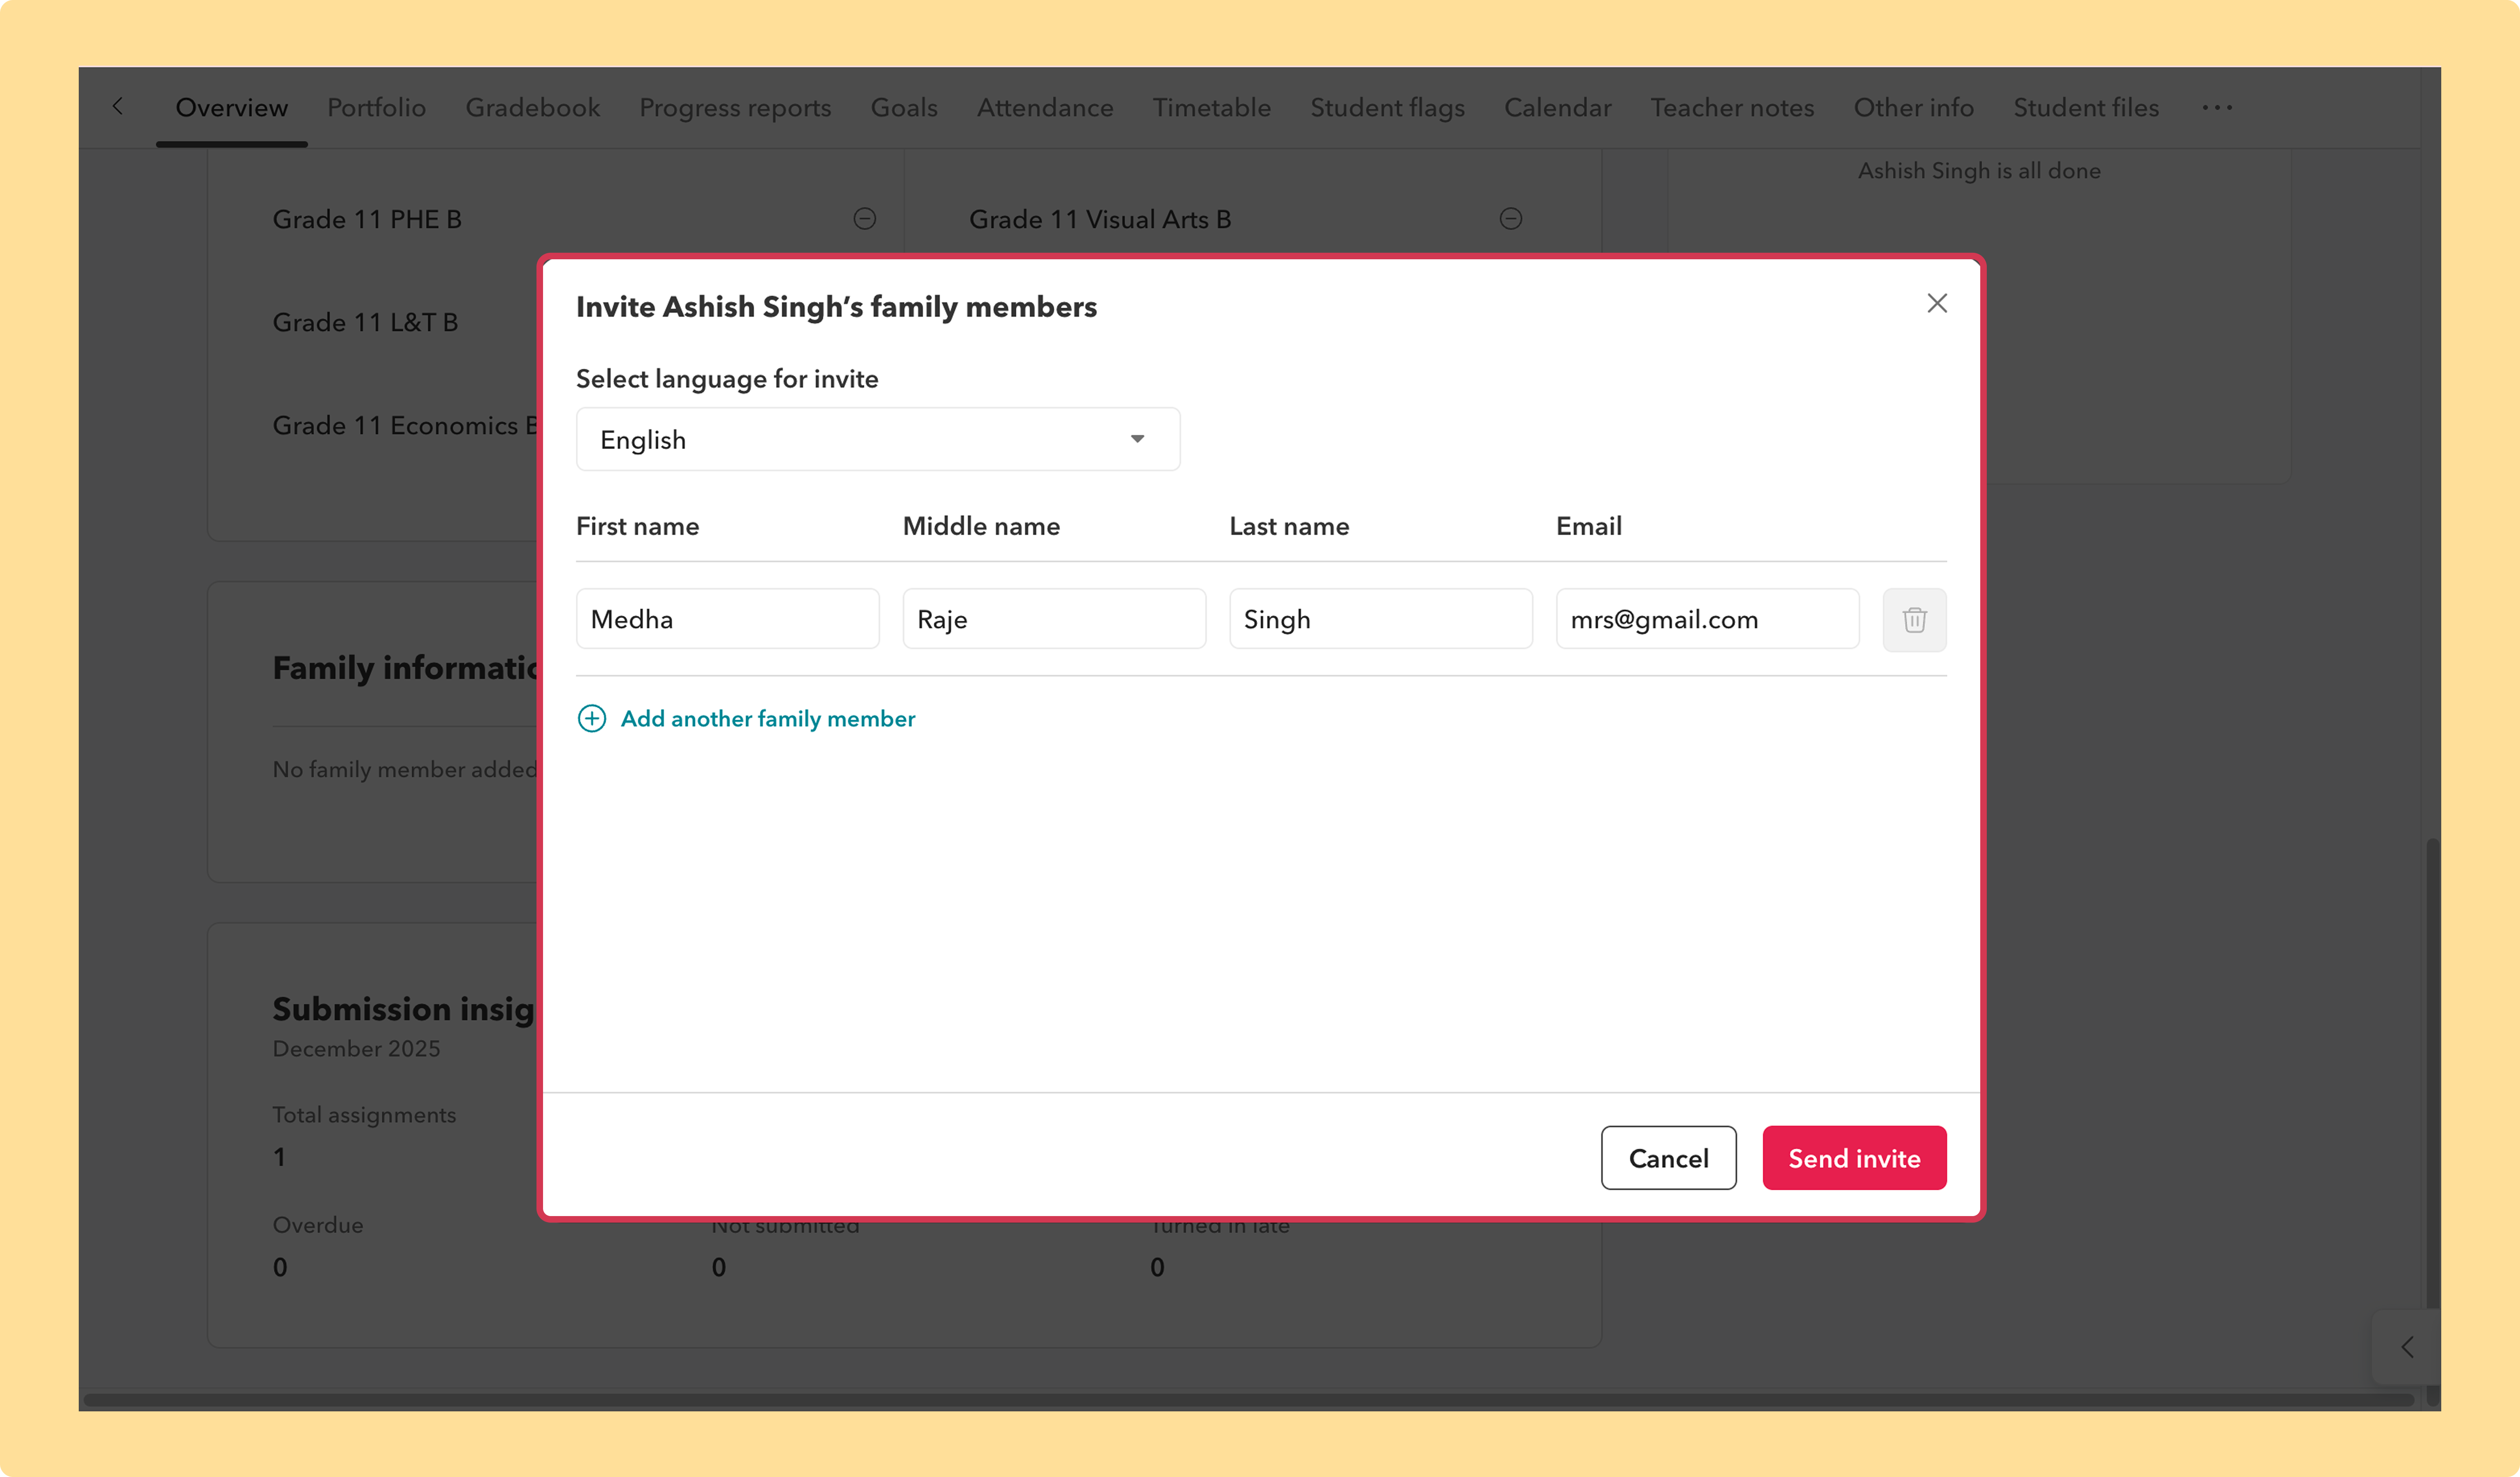The height and width of the screenshot is (1477, 2520).
Task: Click the plus icon to add family member
Action: [592, 718]
